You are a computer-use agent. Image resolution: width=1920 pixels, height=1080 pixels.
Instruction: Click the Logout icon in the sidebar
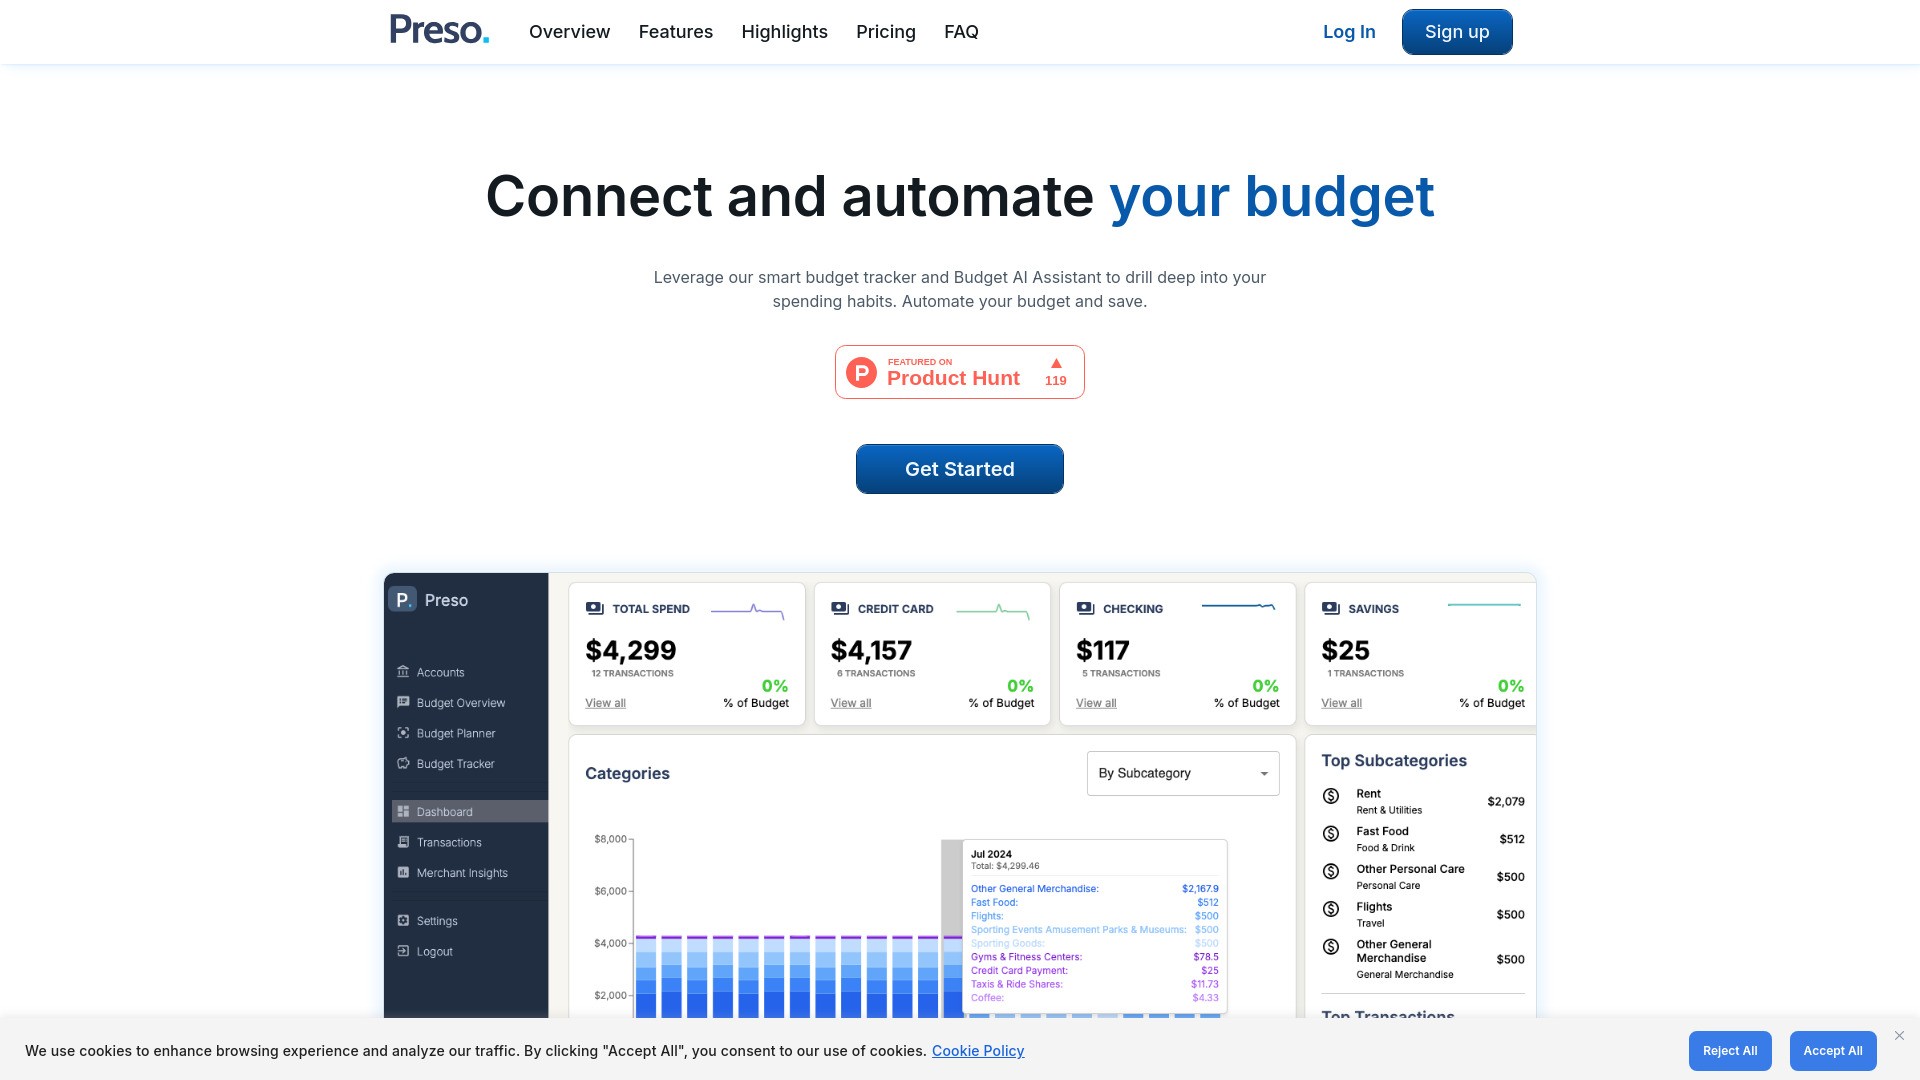coord(403,951)
